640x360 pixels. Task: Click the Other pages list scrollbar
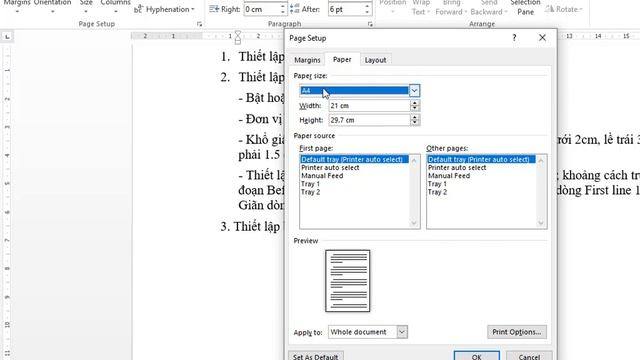pos(541,191)
